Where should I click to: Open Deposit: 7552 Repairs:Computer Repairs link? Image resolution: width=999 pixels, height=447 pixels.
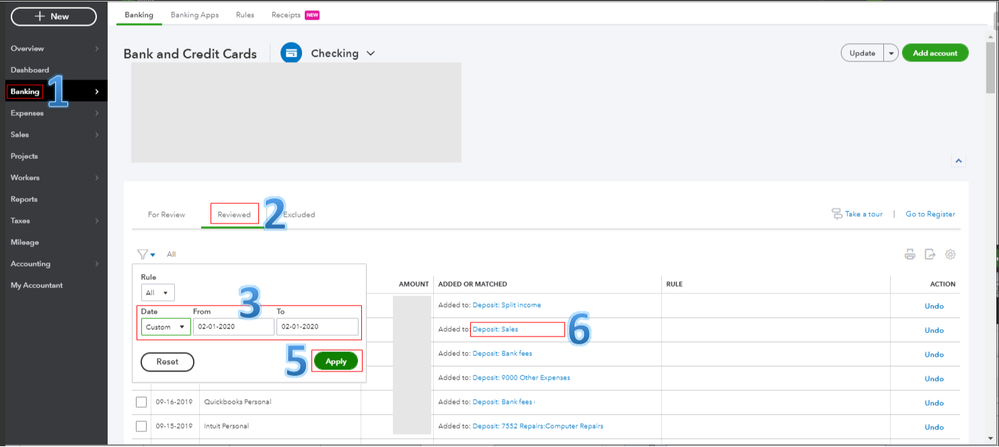click(x=538, y=426)
